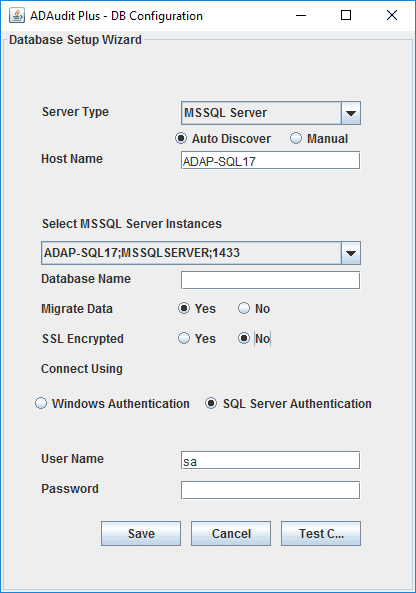Open the Server Type dropdown arrow

tap(351, 113)
